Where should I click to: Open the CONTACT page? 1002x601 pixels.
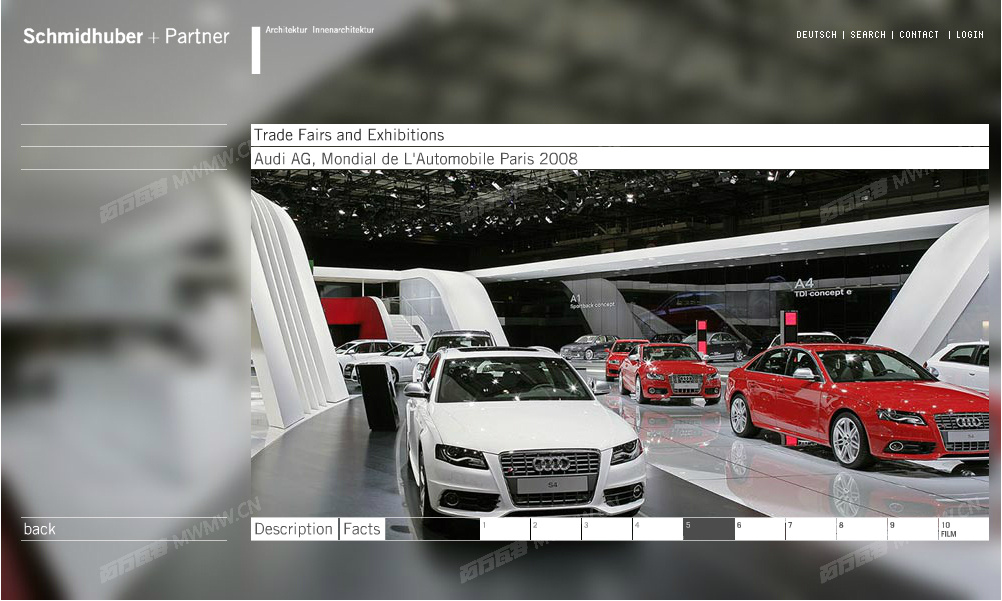coord(919,35)
